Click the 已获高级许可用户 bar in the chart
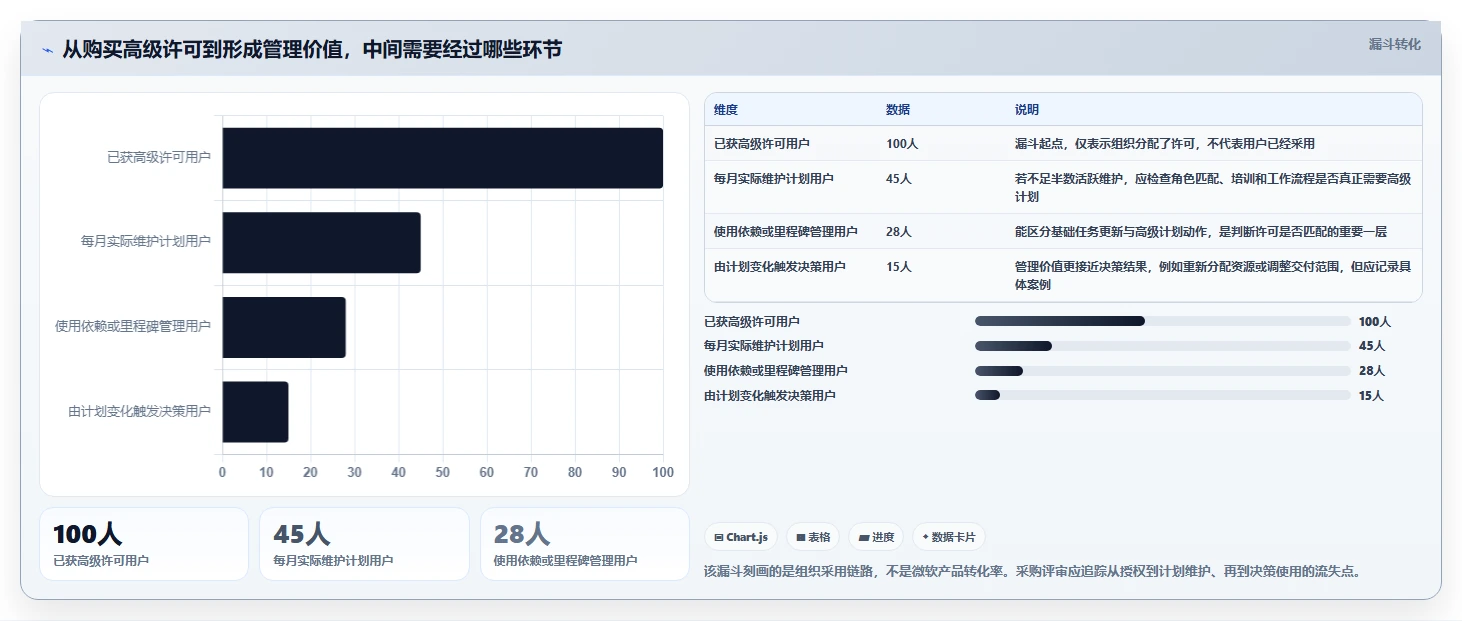This screenshot has height=621, width=1462. (x=442, y=158)
